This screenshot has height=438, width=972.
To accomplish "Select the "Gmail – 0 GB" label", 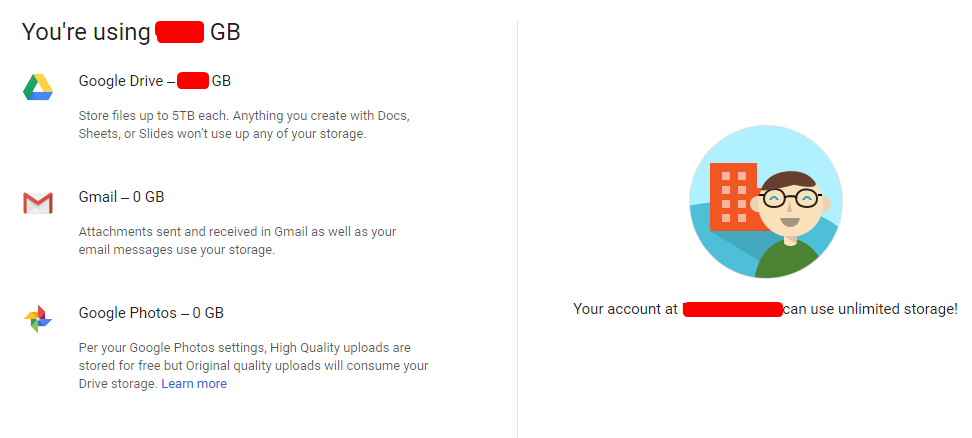I will pyautogui.click(x=121, y=197).
